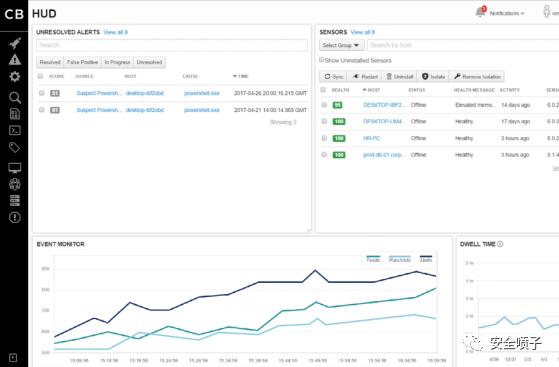
Task: Open the process search magnifier icon
Action: tap(15, 97)
